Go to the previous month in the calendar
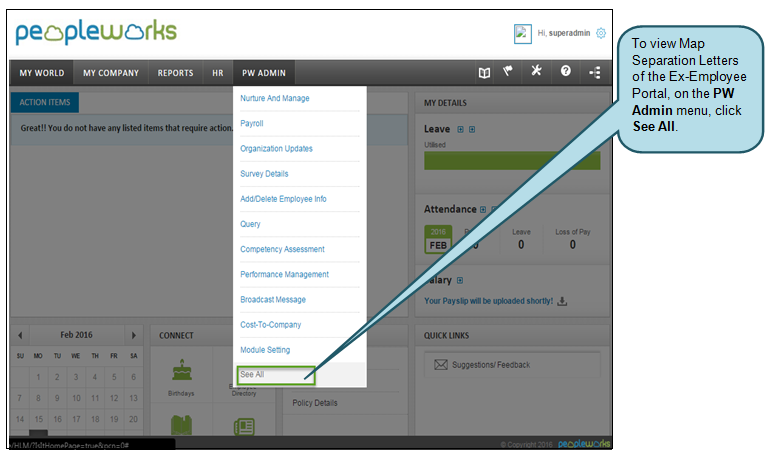 [x=20, y=335]
